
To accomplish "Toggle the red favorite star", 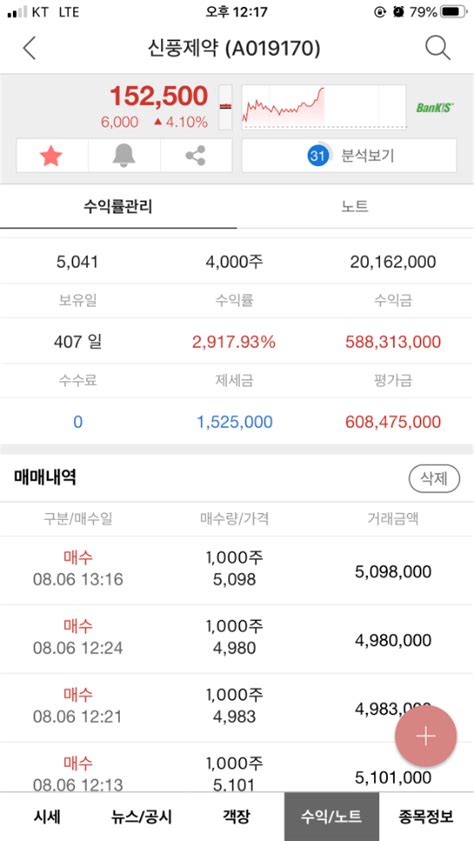I will tap(51, 156).
